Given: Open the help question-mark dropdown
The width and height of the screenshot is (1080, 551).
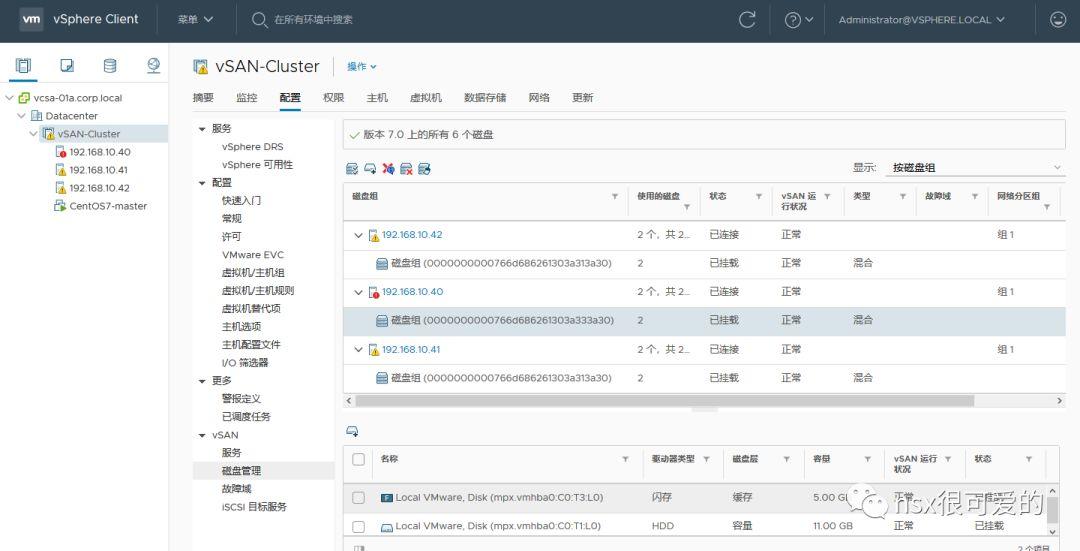Looking at the screenshot, I should click(x=799, y=20).
